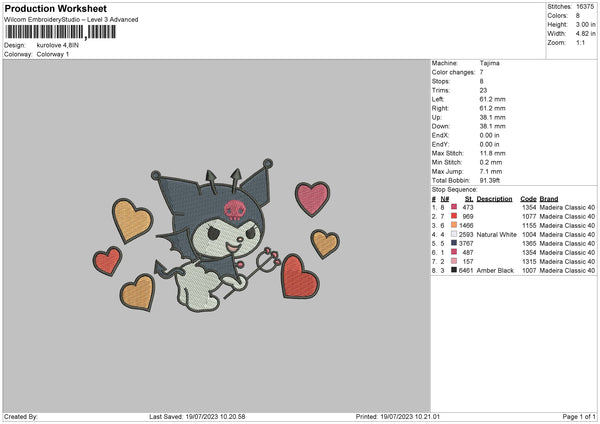This screenshot has width=600, height=424.
Task: Click the 'Color changes:' label
Action: [x=453, y=72]
